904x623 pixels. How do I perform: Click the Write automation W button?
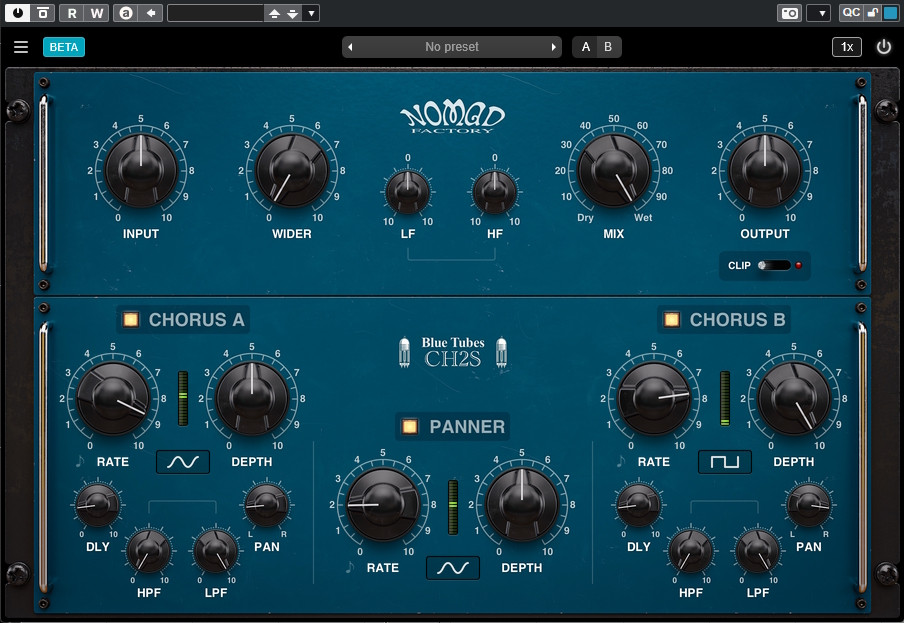tap(96, 13)
